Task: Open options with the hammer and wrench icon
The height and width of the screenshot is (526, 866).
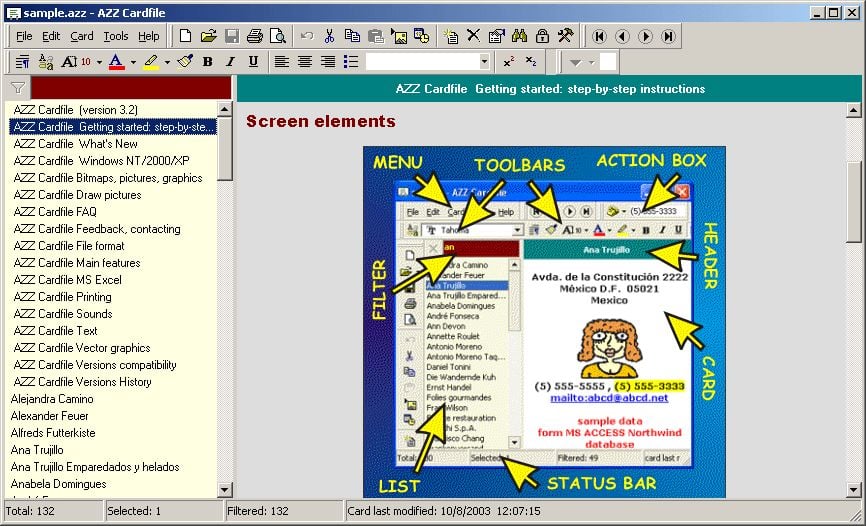Action: [x=566, y=36]
